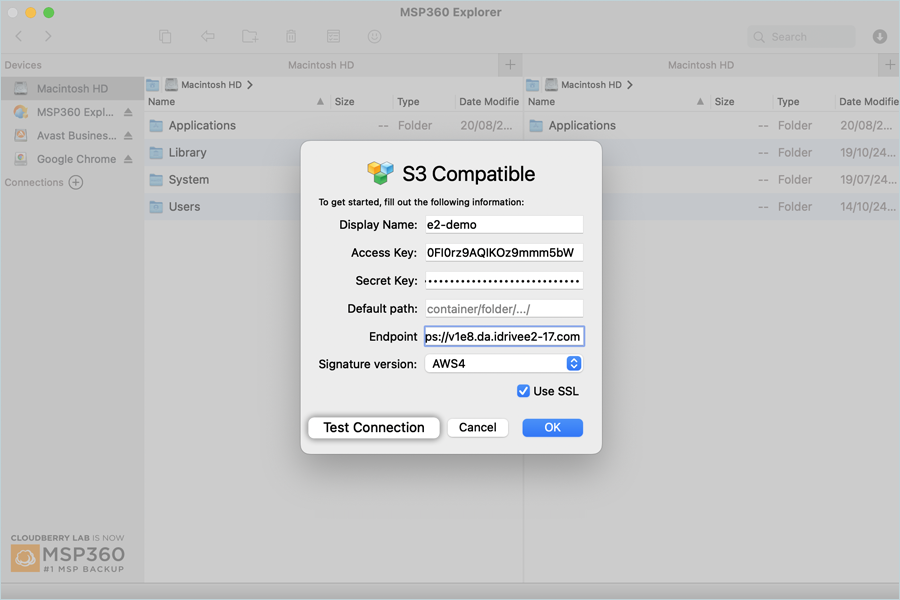900x600 pixels.
Task: Click the back navigation arrow
Action: pyautogui.click(x=19, y=37)
